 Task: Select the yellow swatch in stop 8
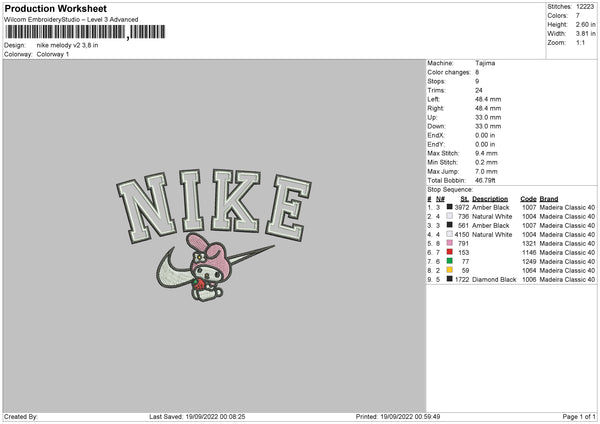[450, 270]
